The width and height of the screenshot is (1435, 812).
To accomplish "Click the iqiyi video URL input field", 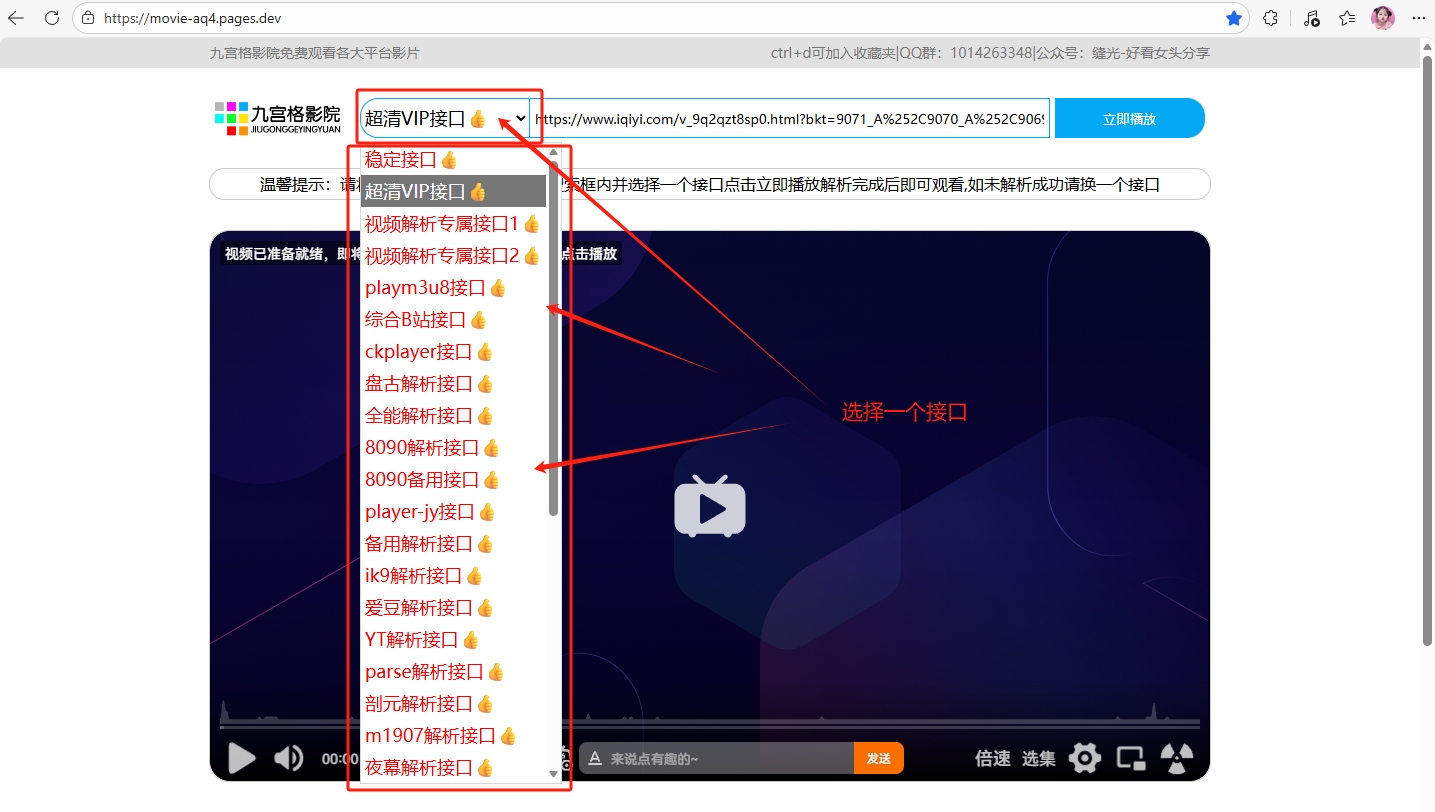I will coord(789,118).
